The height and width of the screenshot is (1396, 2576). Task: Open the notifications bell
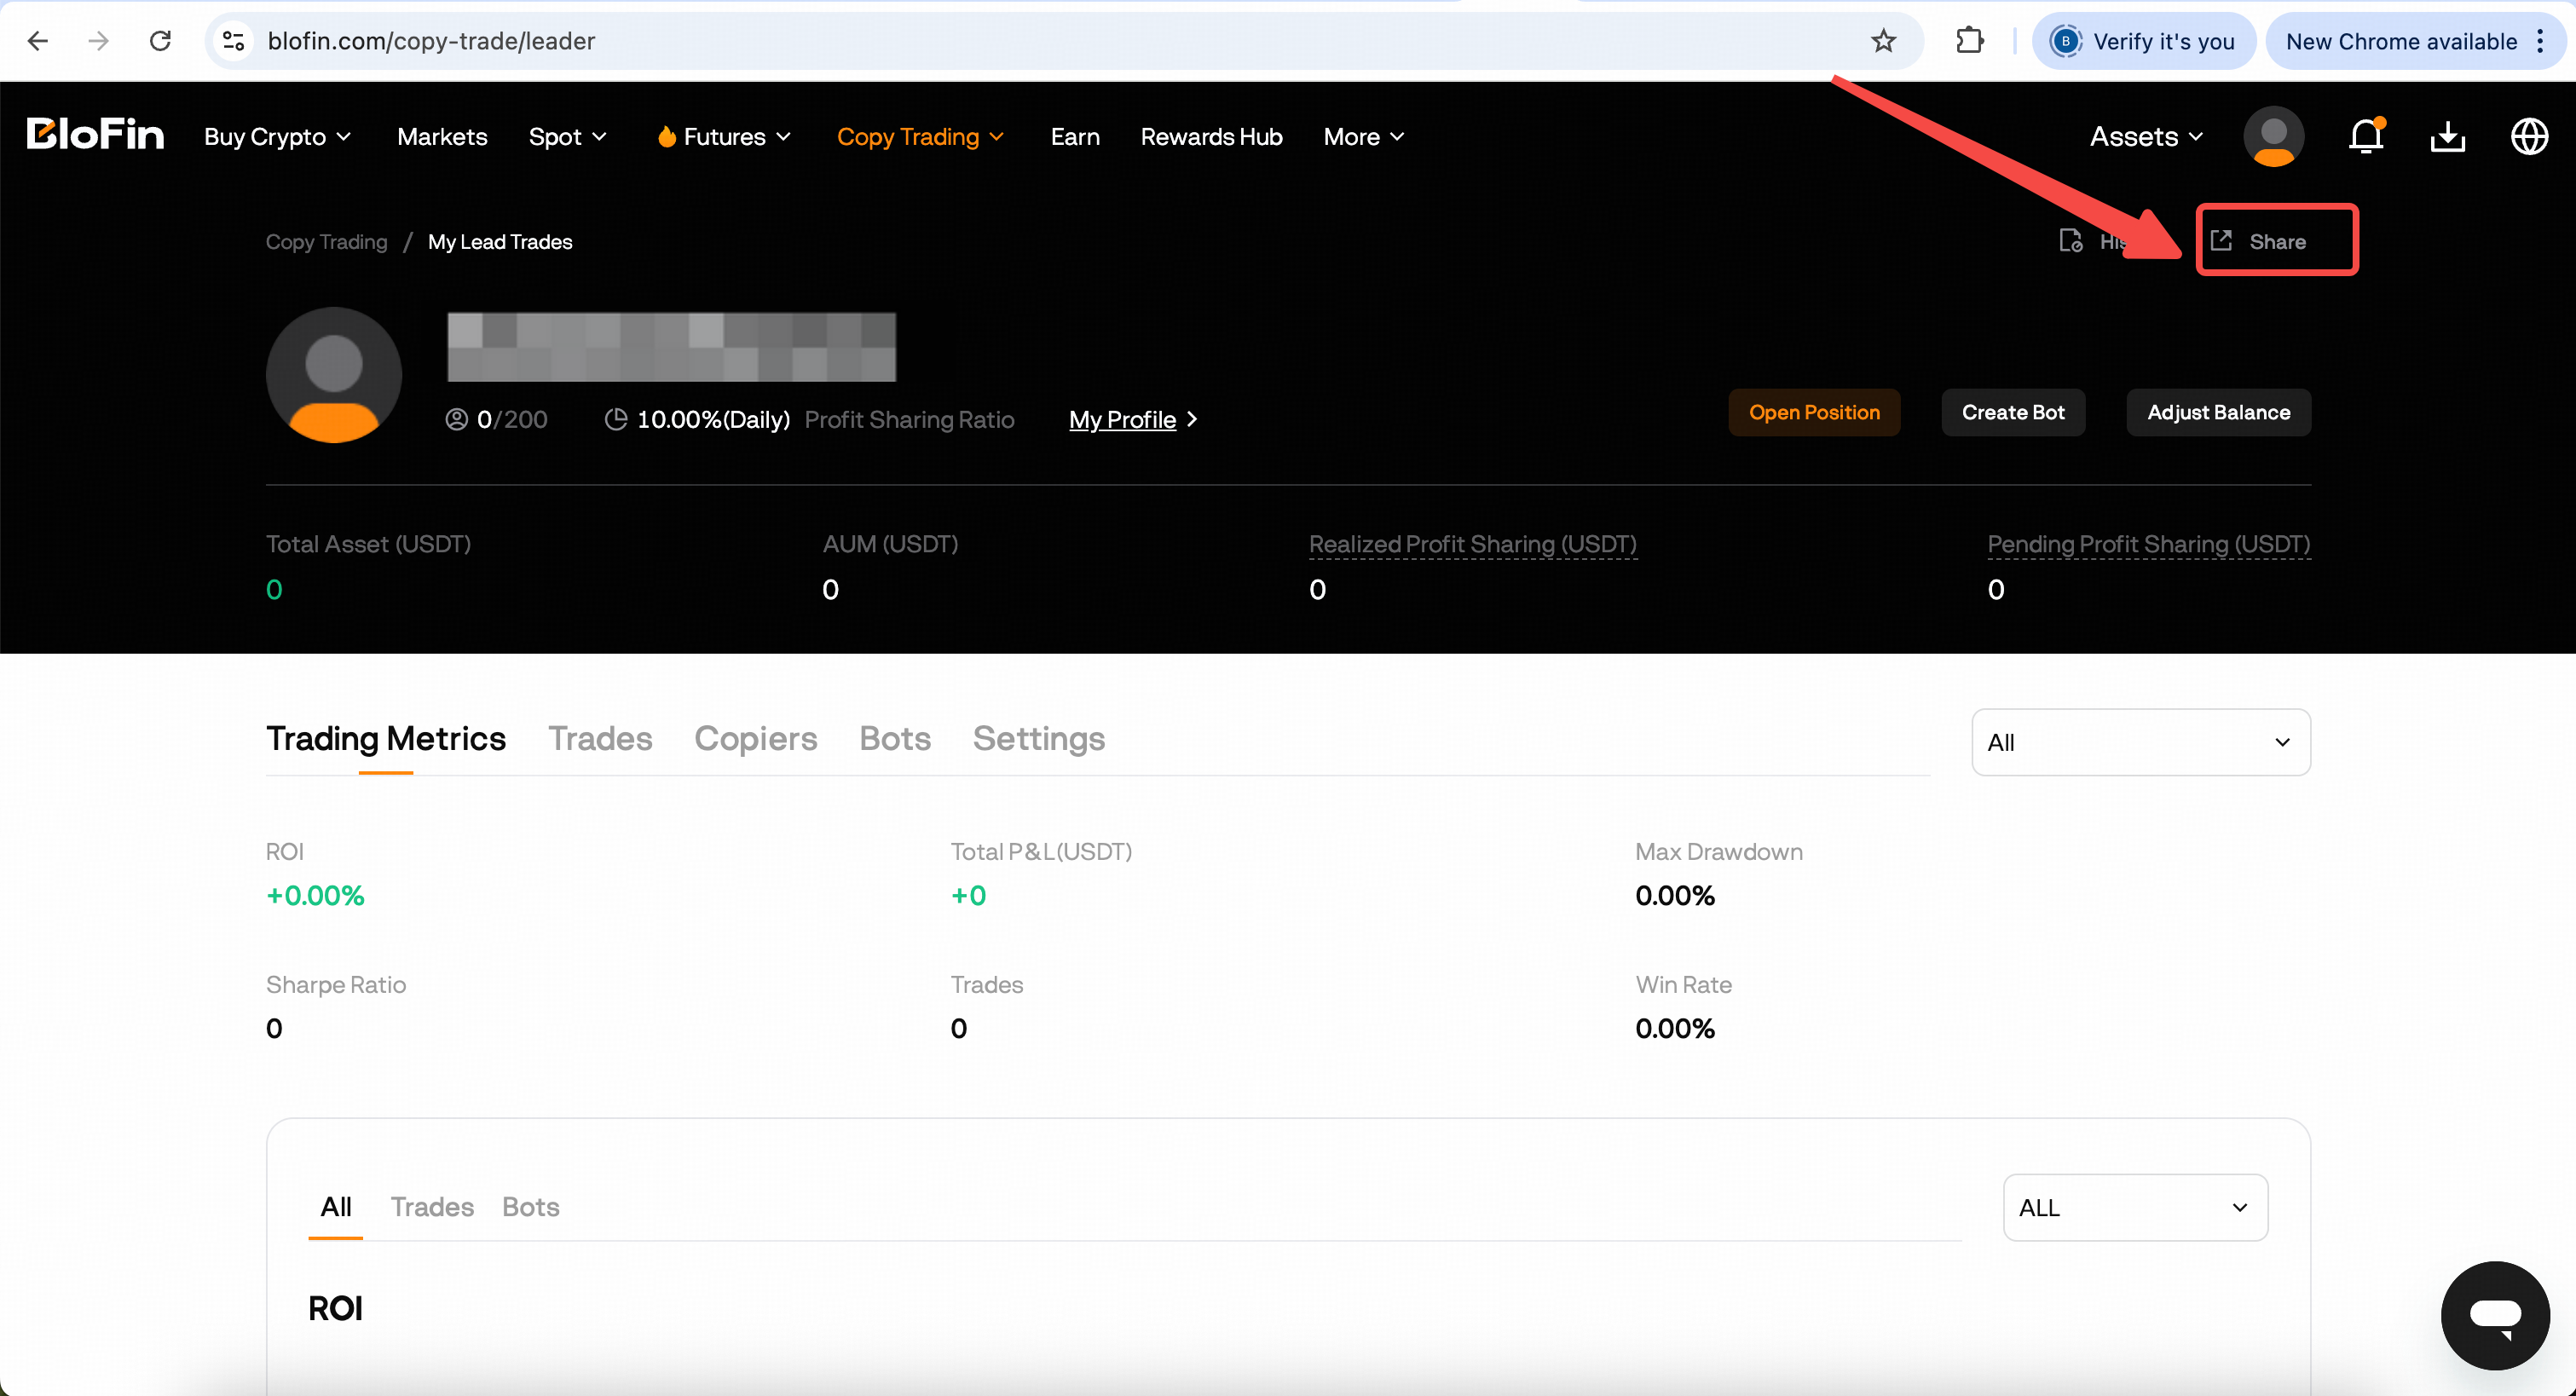[2366, 137]
